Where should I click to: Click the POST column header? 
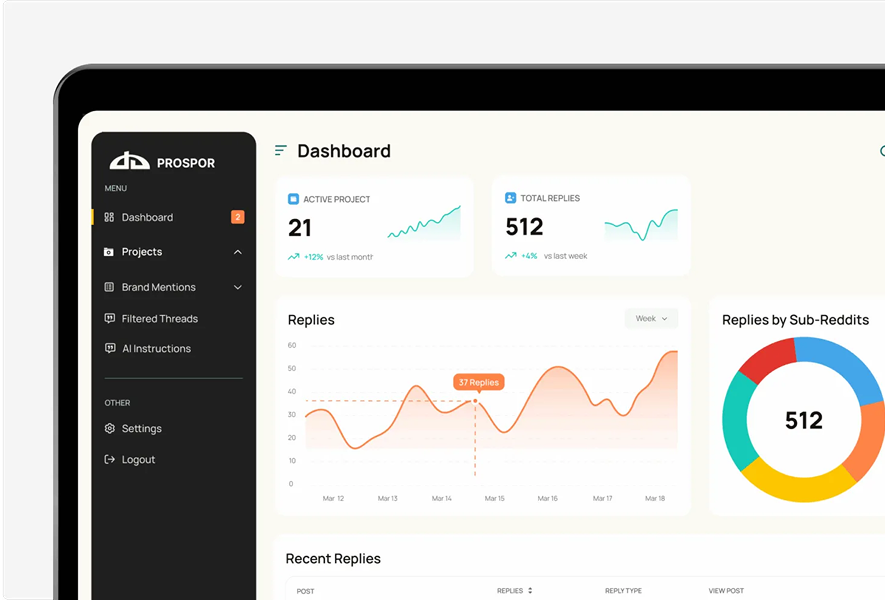(x=305, y=592)
